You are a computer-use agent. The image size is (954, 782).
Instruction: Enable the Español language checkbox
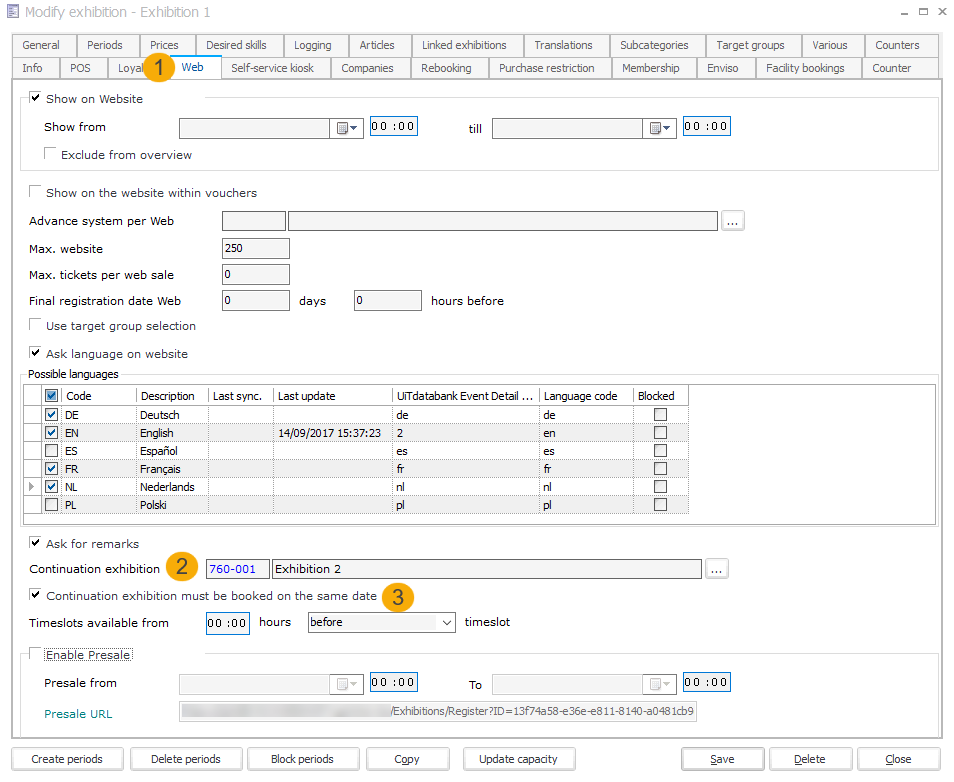[x=51, y=451]
